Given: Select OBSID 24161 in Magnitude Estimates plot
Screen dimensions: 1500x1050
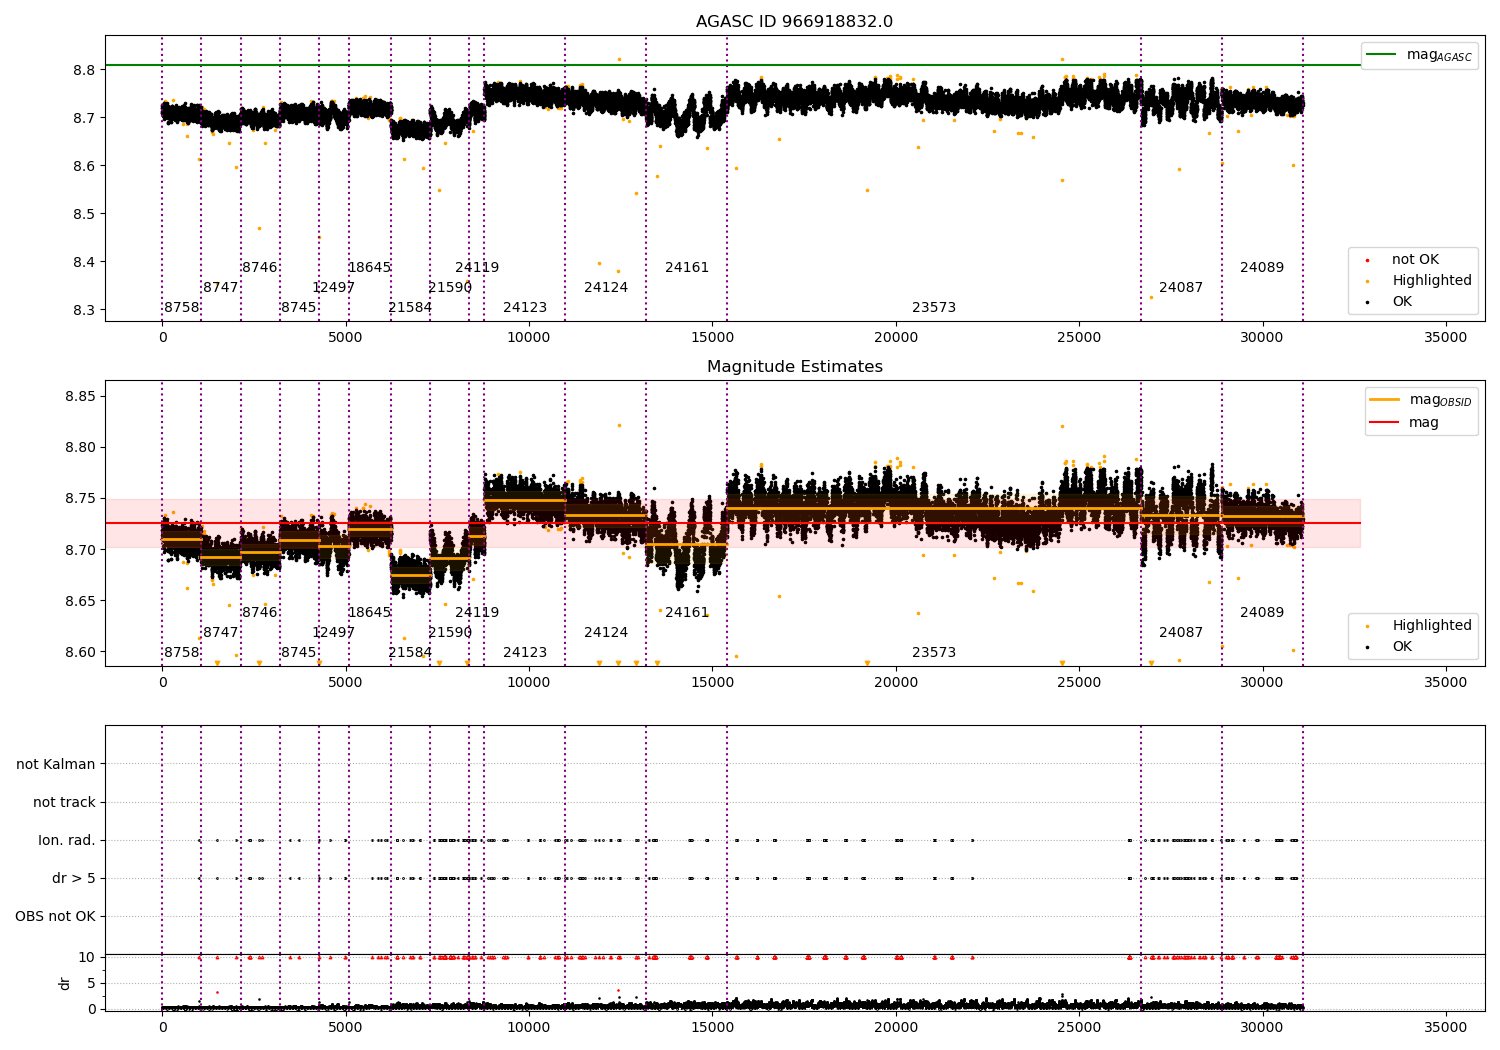Looking at the screenshot, I should click(687, 613).
